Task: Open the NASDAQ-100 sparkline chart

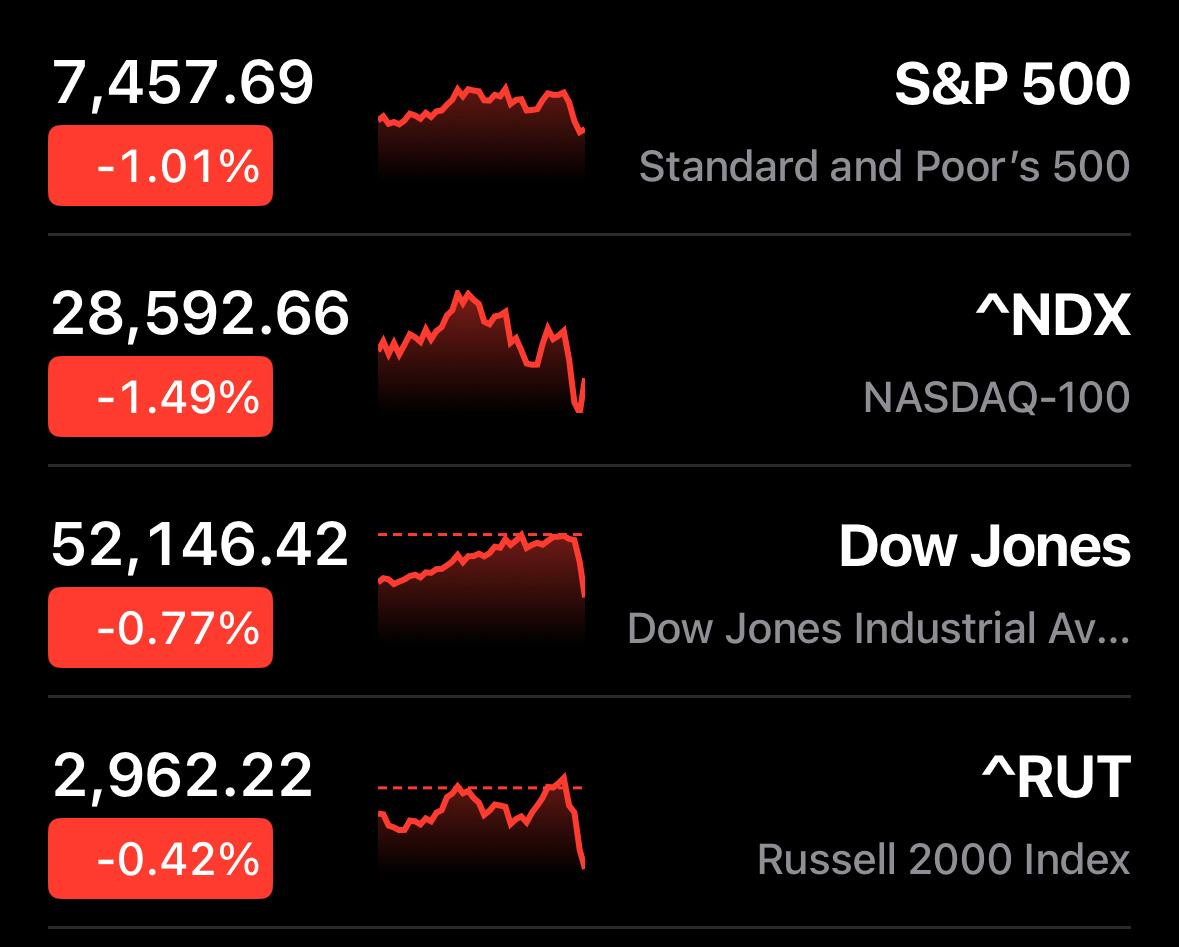Action: click(481, 351)
